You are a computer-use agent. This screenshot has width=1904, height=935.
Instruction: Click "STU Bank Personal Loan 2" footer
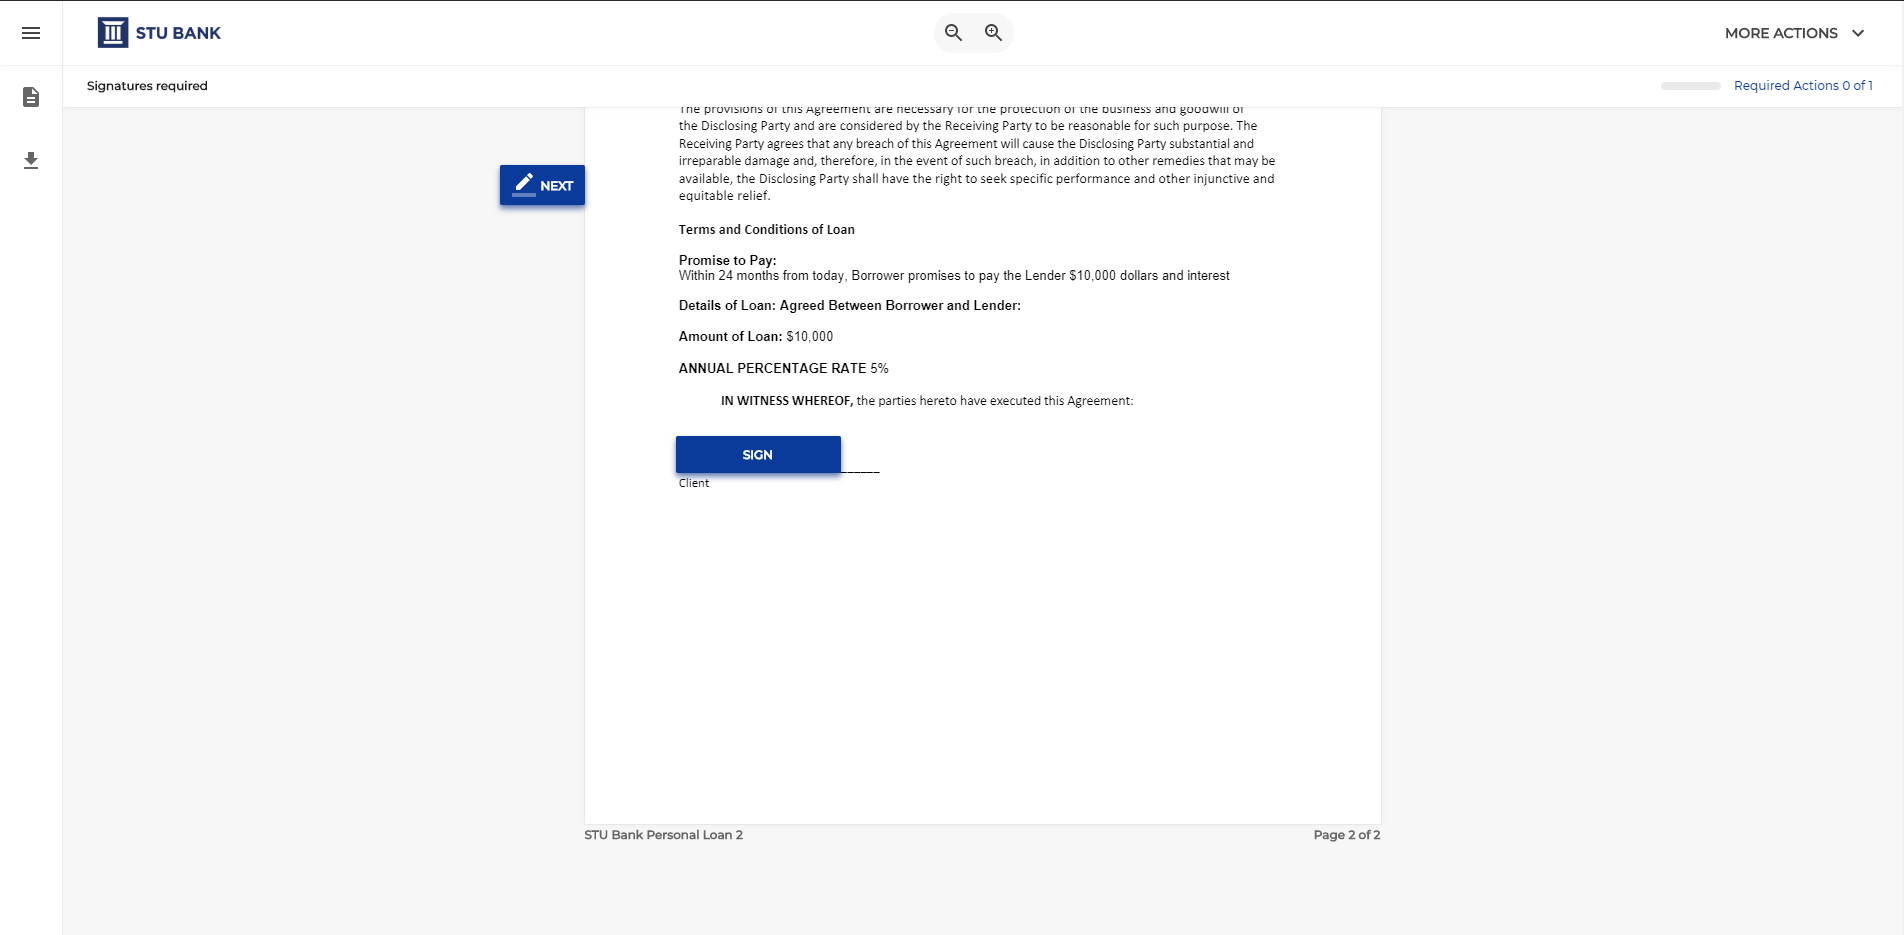tap(664, 835)
